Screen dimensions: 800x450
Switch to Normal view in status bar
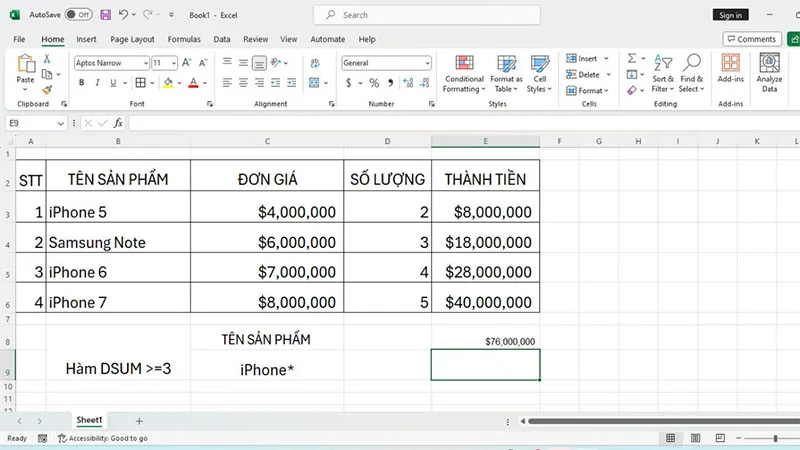pos(670,438)
